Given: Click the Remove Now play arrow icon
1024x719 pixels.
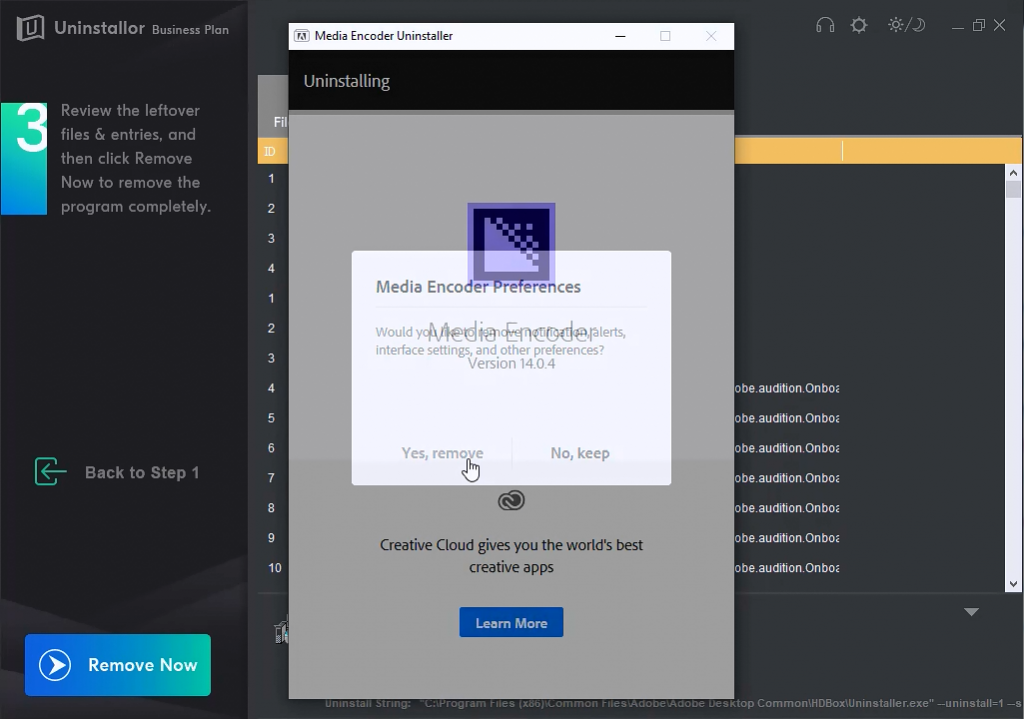Looking at the screenshot, I should 55,665.
